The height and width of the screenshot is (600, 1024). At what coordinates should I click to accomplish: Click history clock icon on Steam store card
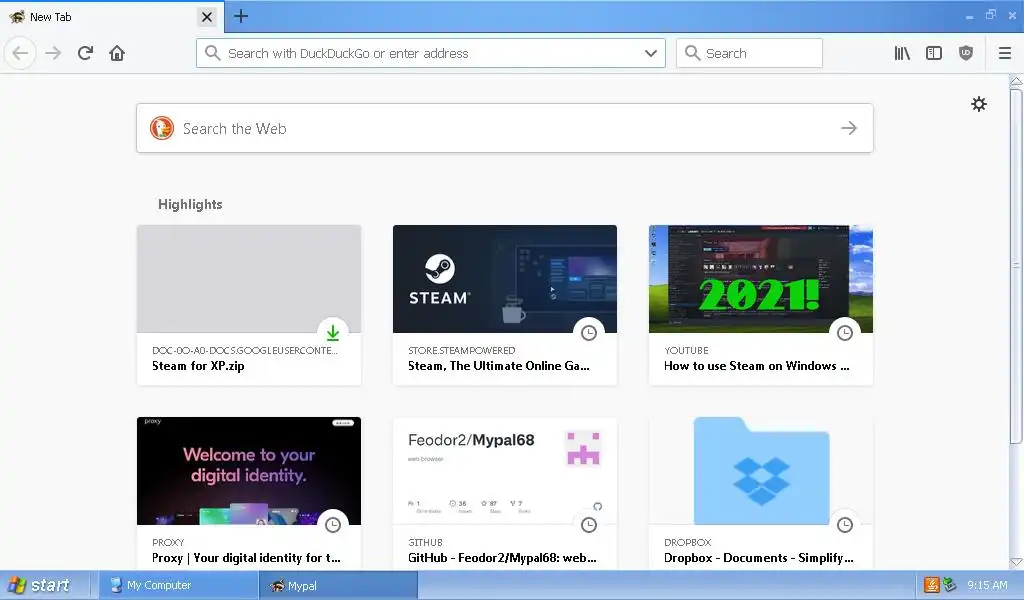[589, 332]
